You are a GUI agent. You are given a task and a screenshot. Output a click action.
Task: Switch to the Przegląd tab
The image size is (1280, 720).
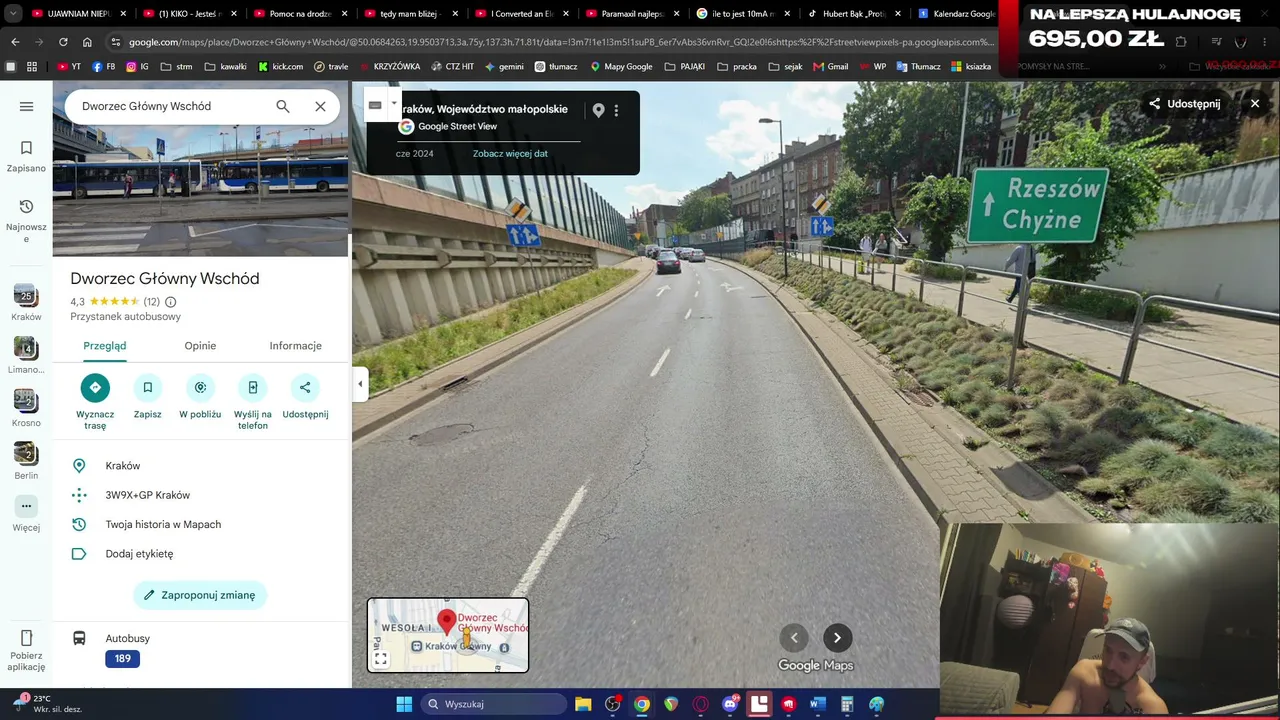tap(105, 346)
